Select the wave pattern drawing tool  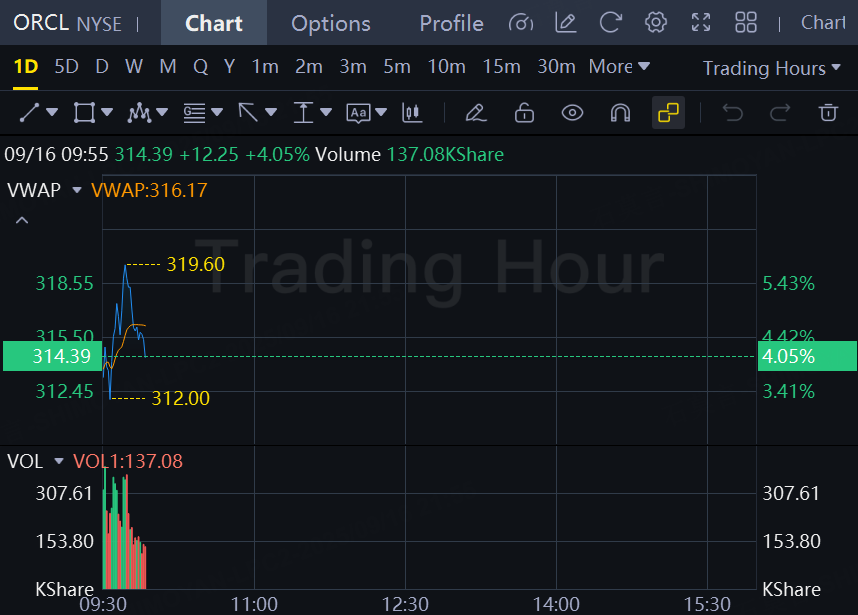(x=139, y=113)
